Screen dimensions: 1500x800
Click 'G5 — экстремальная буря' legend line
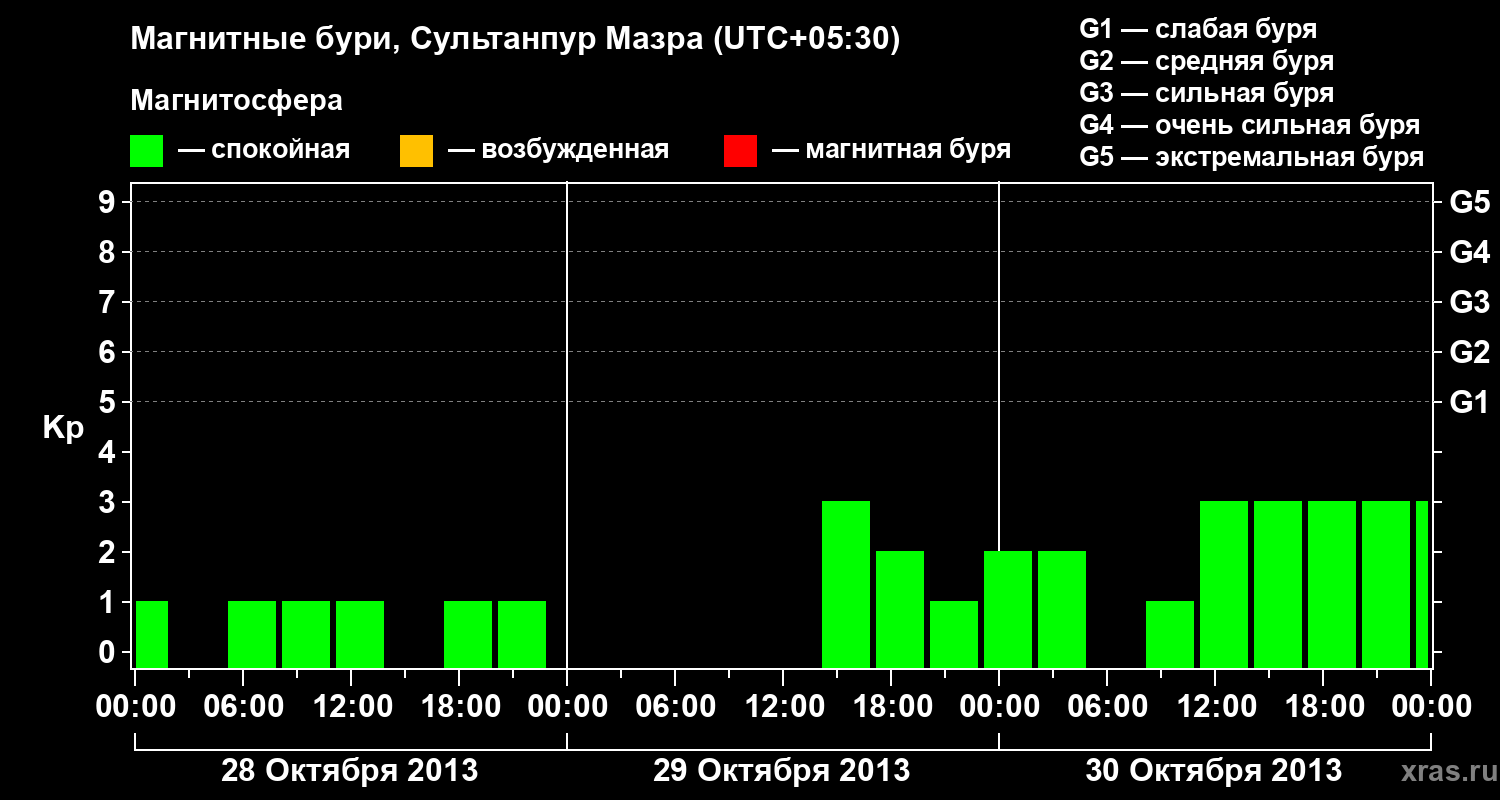[x=1252, y=157]
